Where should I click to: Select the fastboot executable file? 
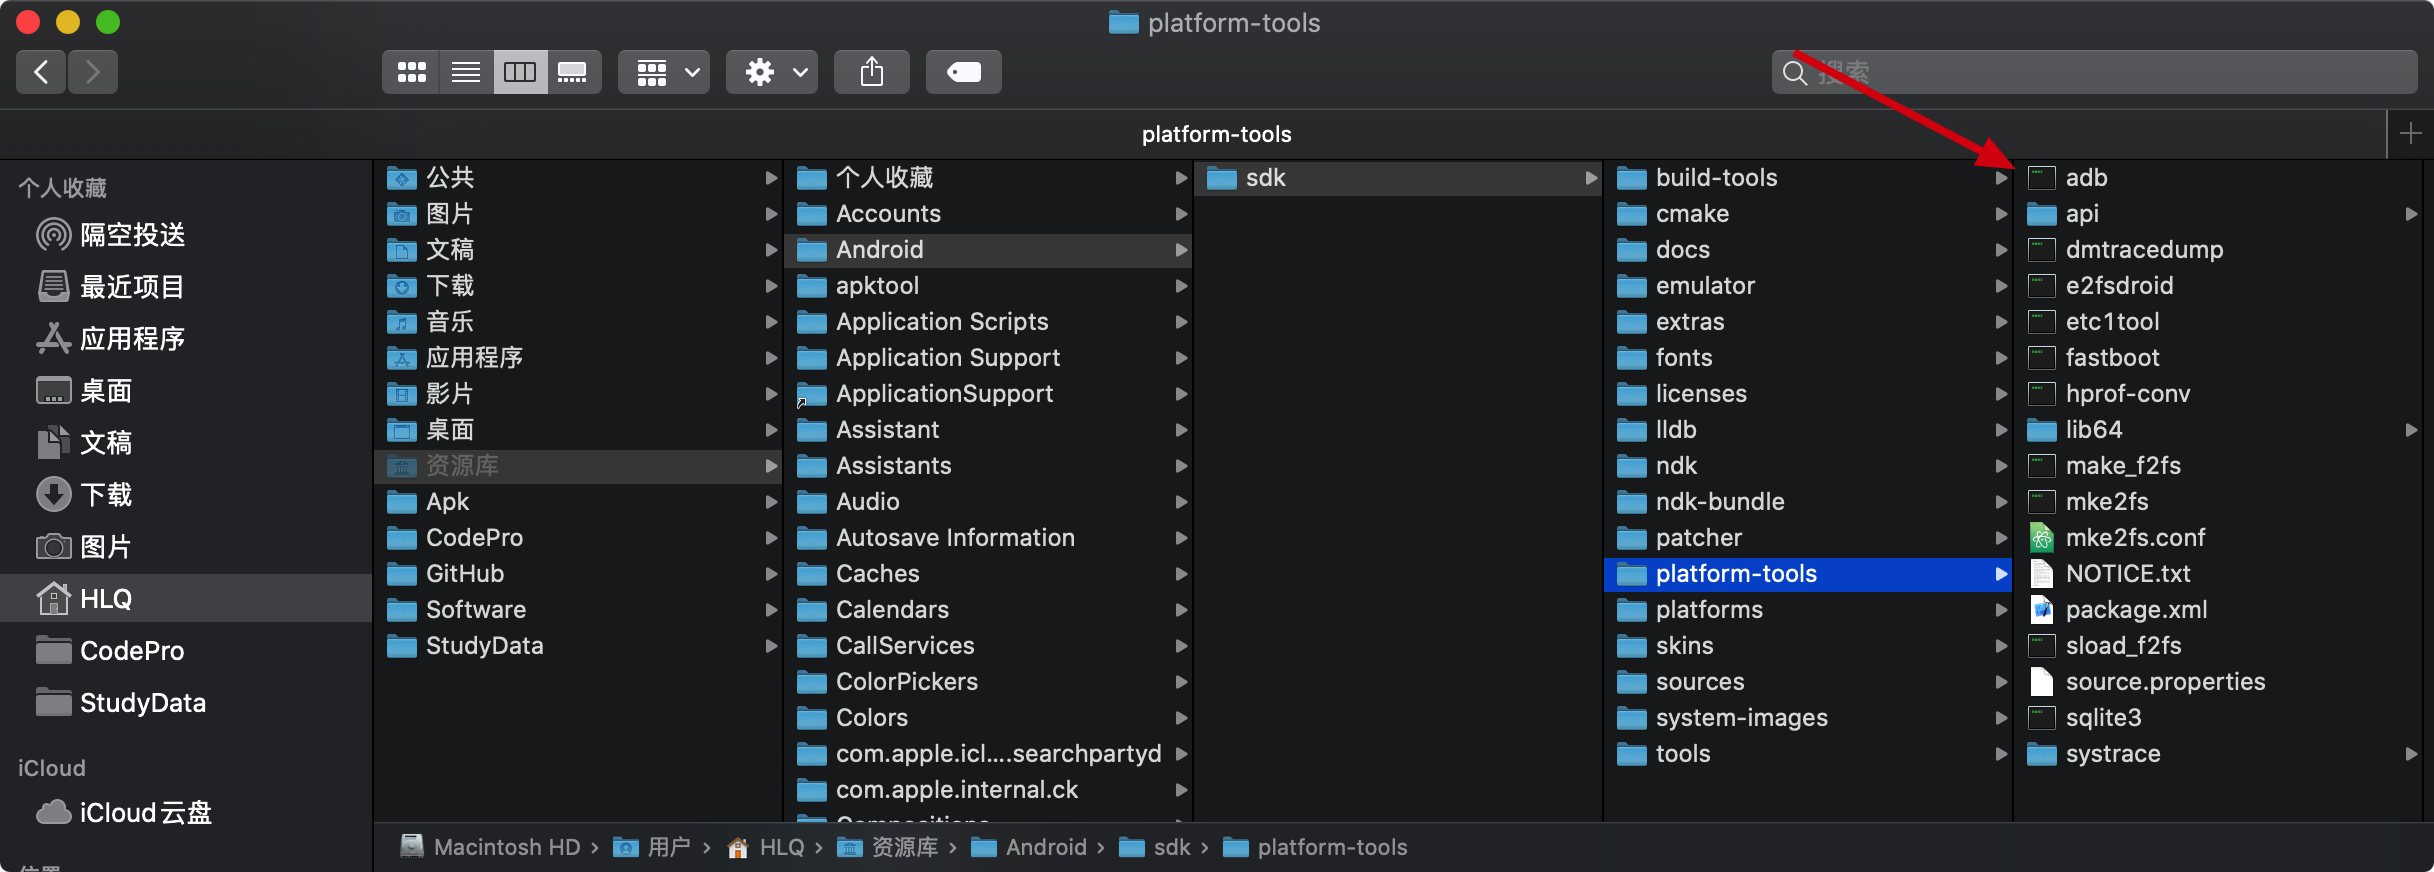2112,358
